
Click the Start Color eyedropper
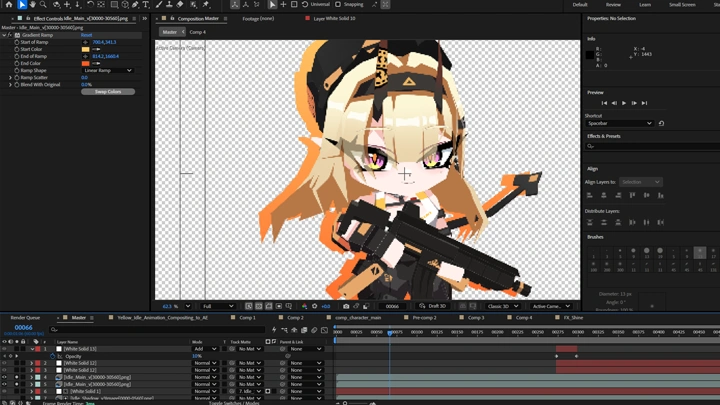[x=96, y=49]
